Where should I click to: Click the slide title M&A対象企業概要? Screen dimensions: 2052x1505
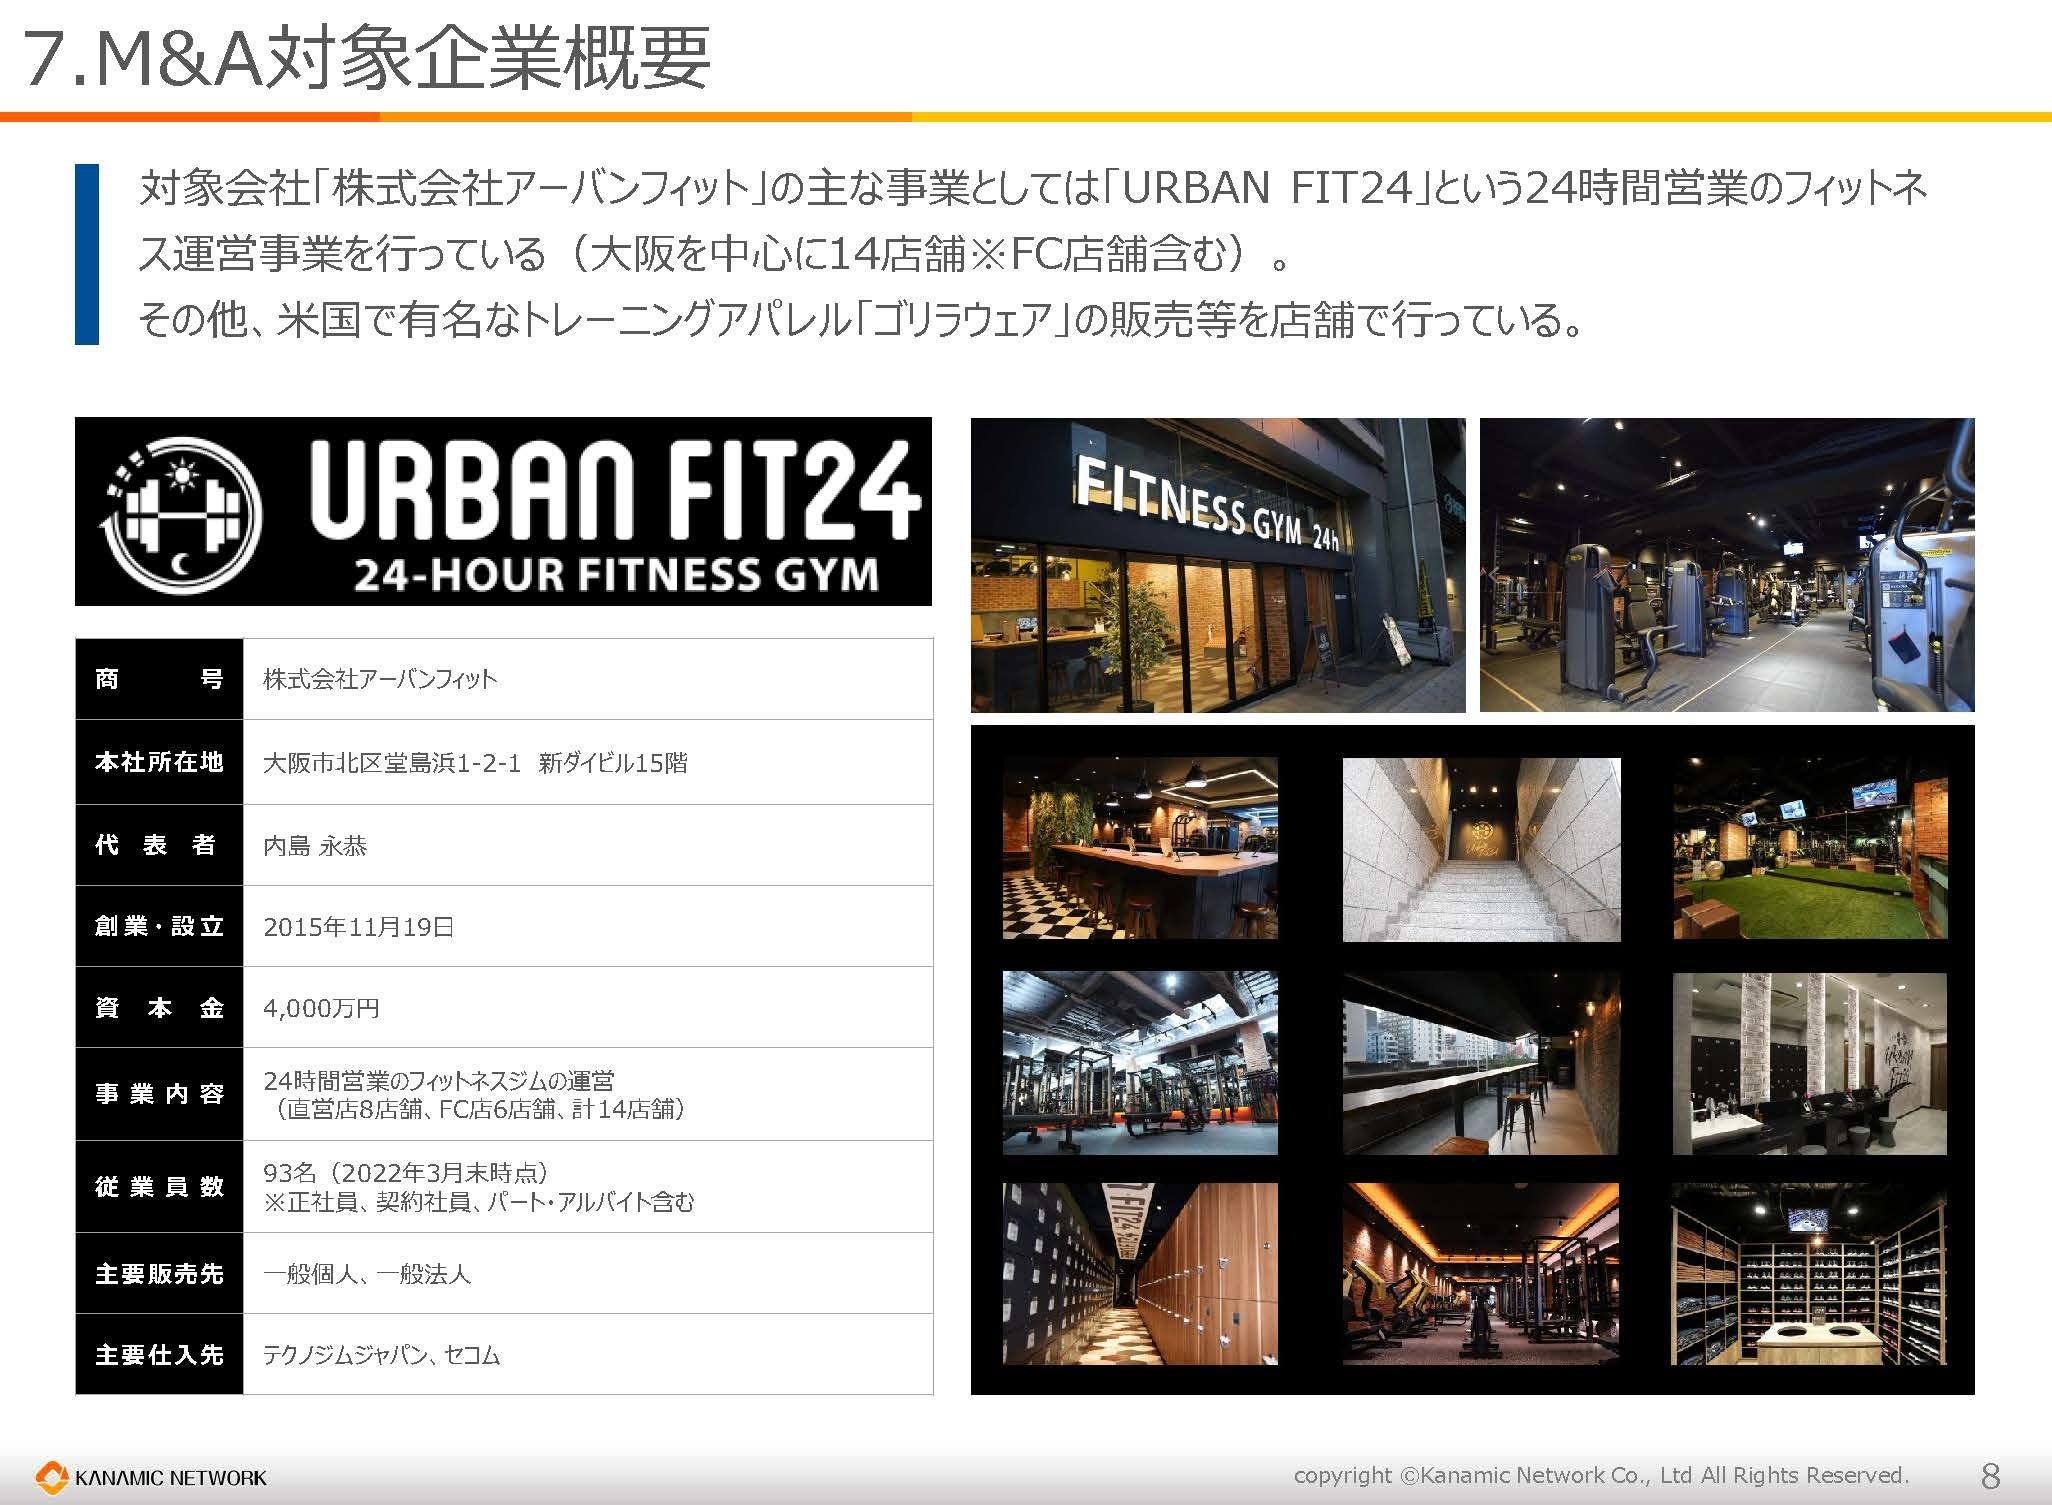365,58
